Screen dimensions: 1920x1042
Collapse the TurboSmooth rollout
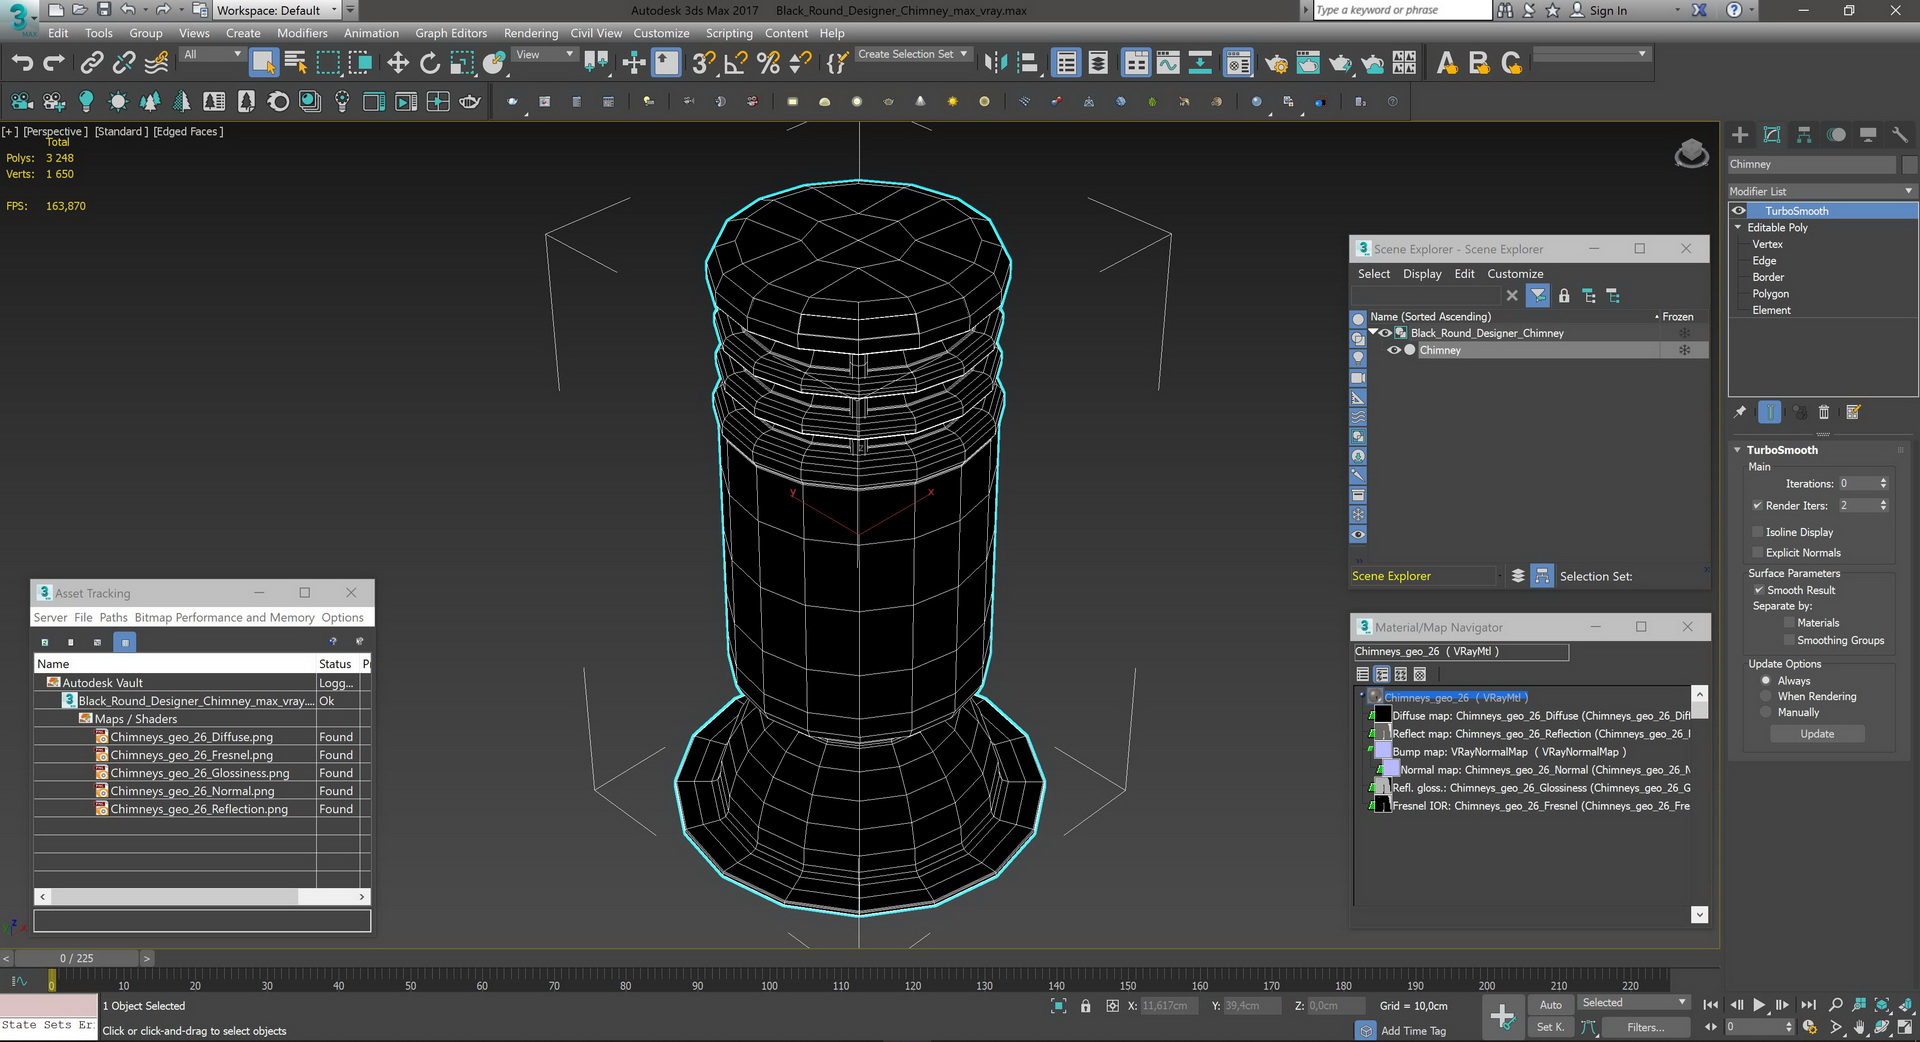1738,450
